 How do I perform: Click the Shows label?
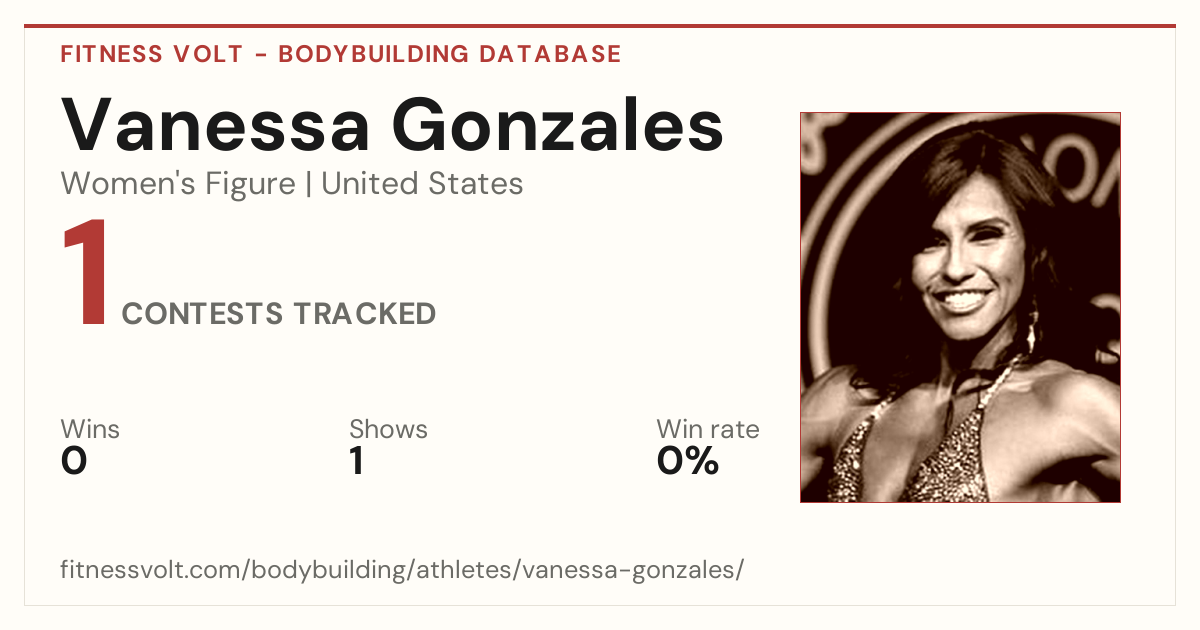pos(388,430)
